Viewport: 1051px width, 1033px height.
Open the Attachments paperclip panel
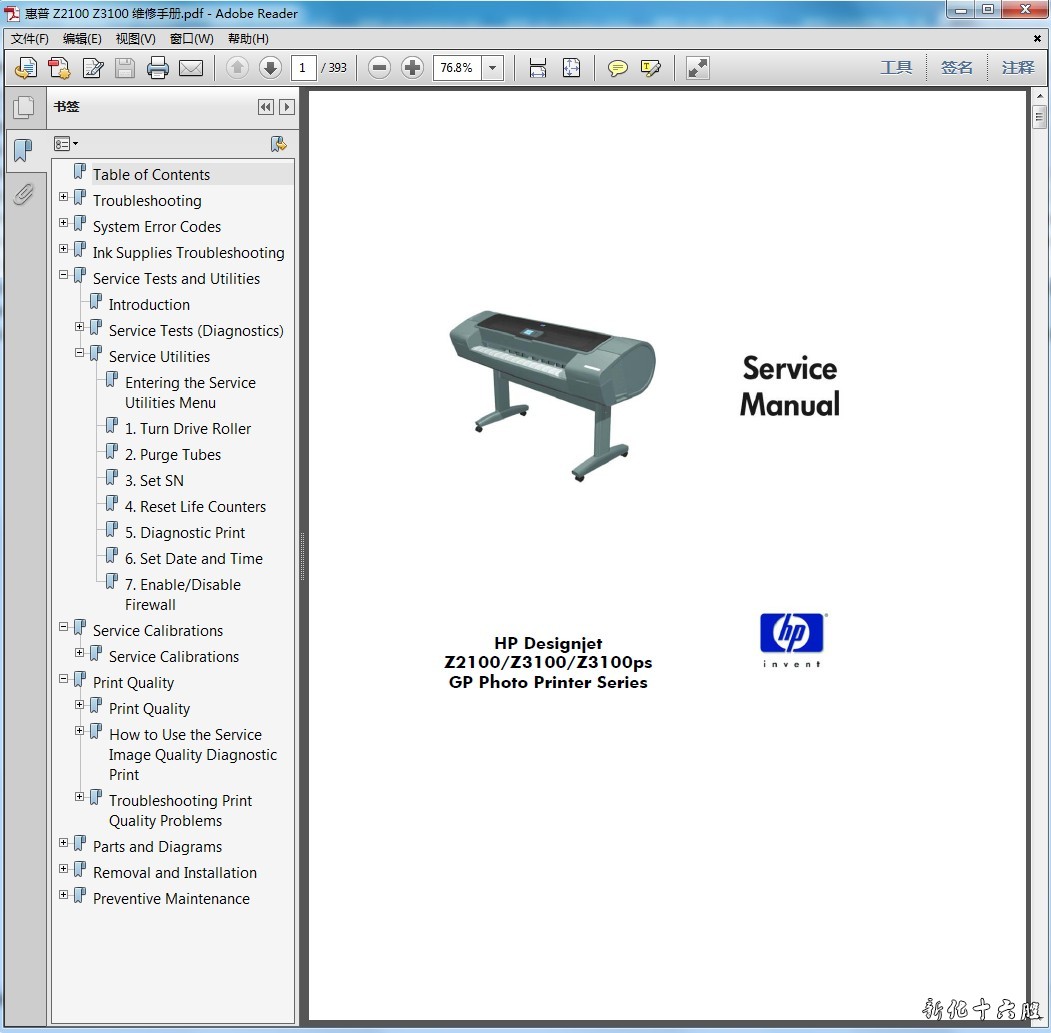(x=23, y=194)
